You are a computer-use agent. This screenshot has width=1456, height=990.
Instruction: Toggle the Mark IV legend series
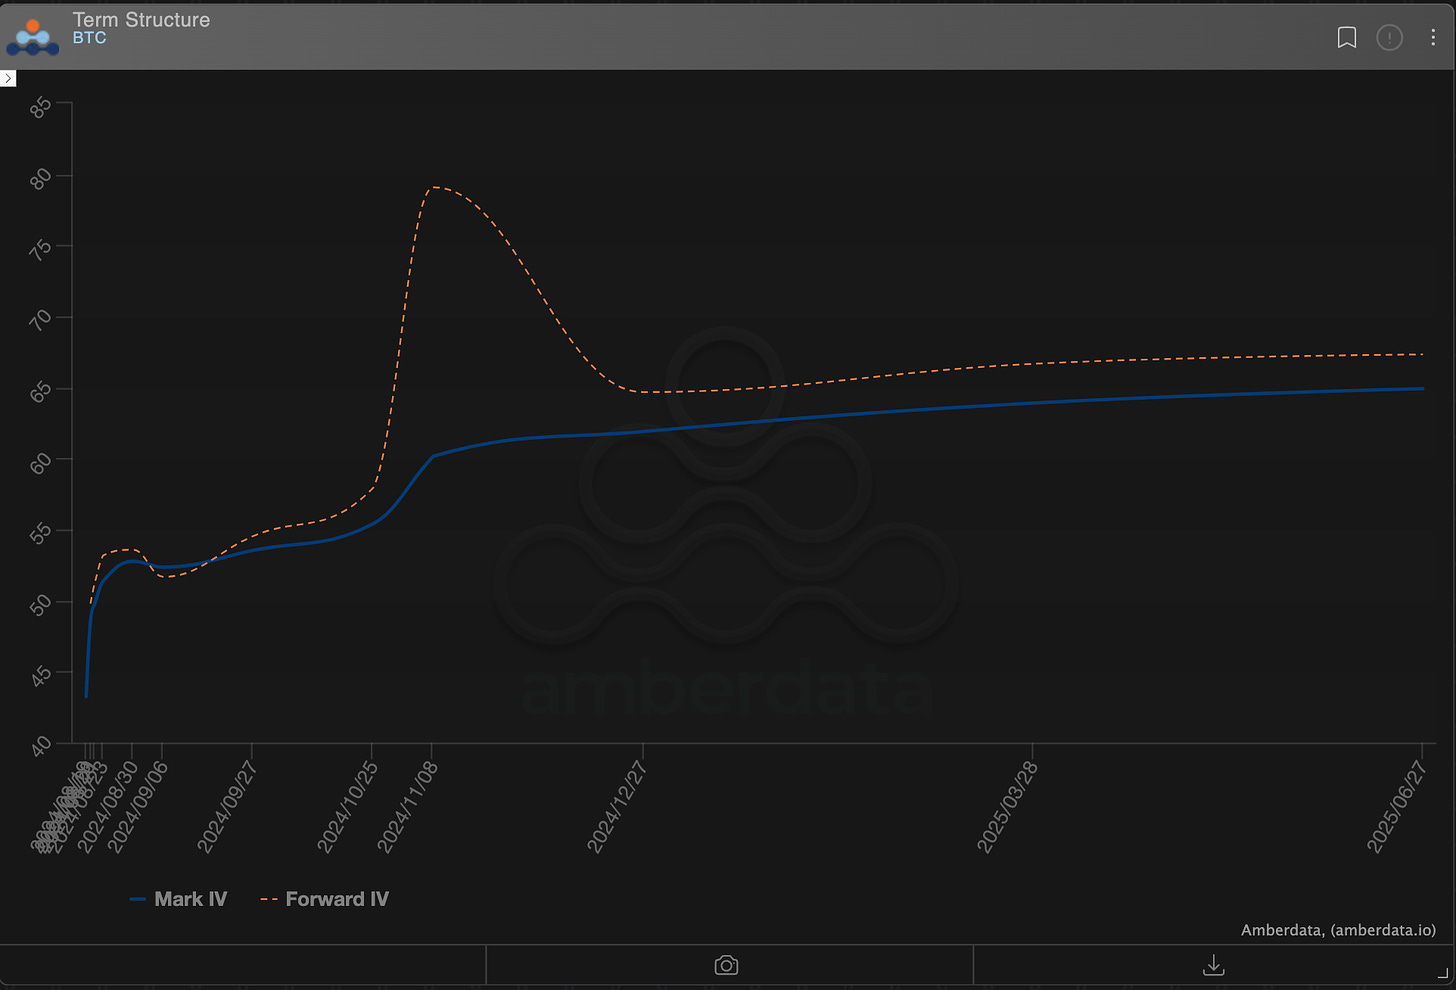coord(178,899)
